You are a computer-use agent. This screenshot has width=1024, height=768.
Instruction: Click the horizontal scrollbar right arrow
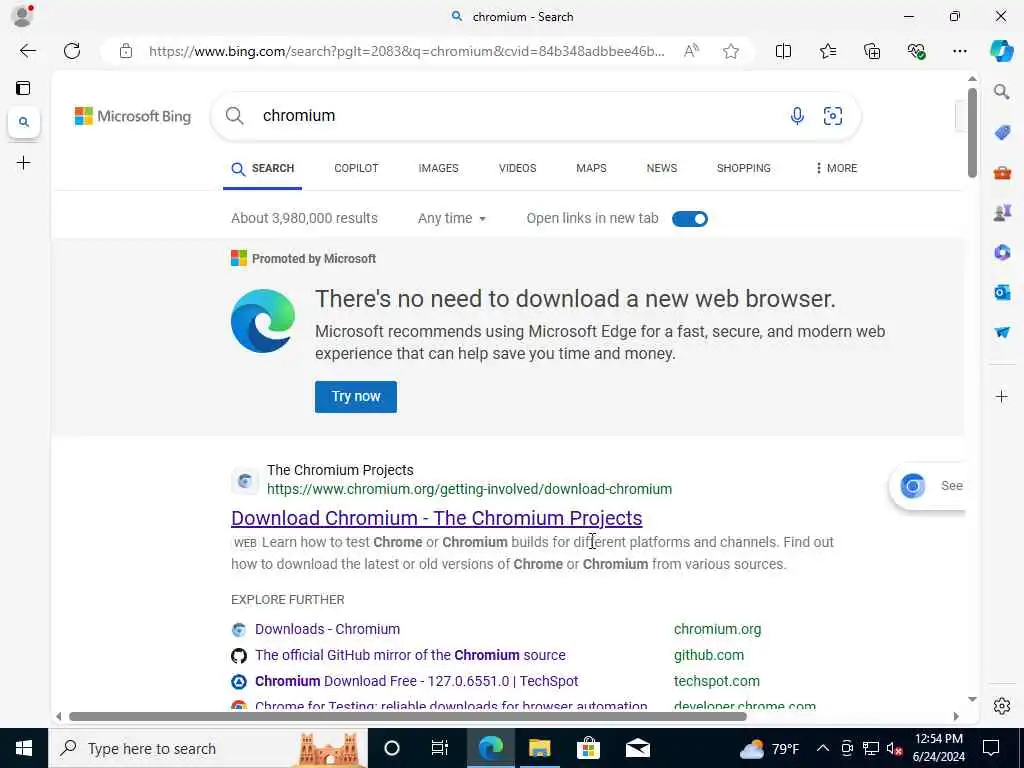pos(956,716)
